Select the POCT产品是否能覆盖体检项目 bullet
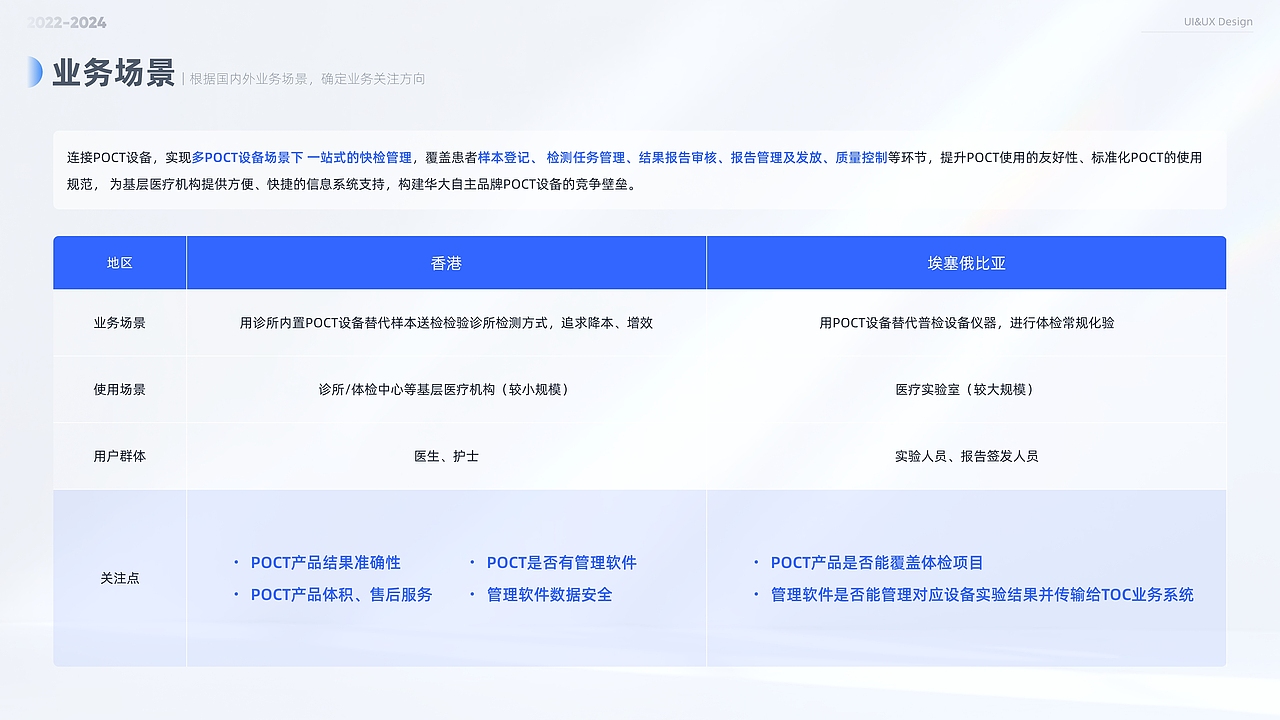Screen dimensions: 1280x720 pyautogui.click(x=875, y=562)
